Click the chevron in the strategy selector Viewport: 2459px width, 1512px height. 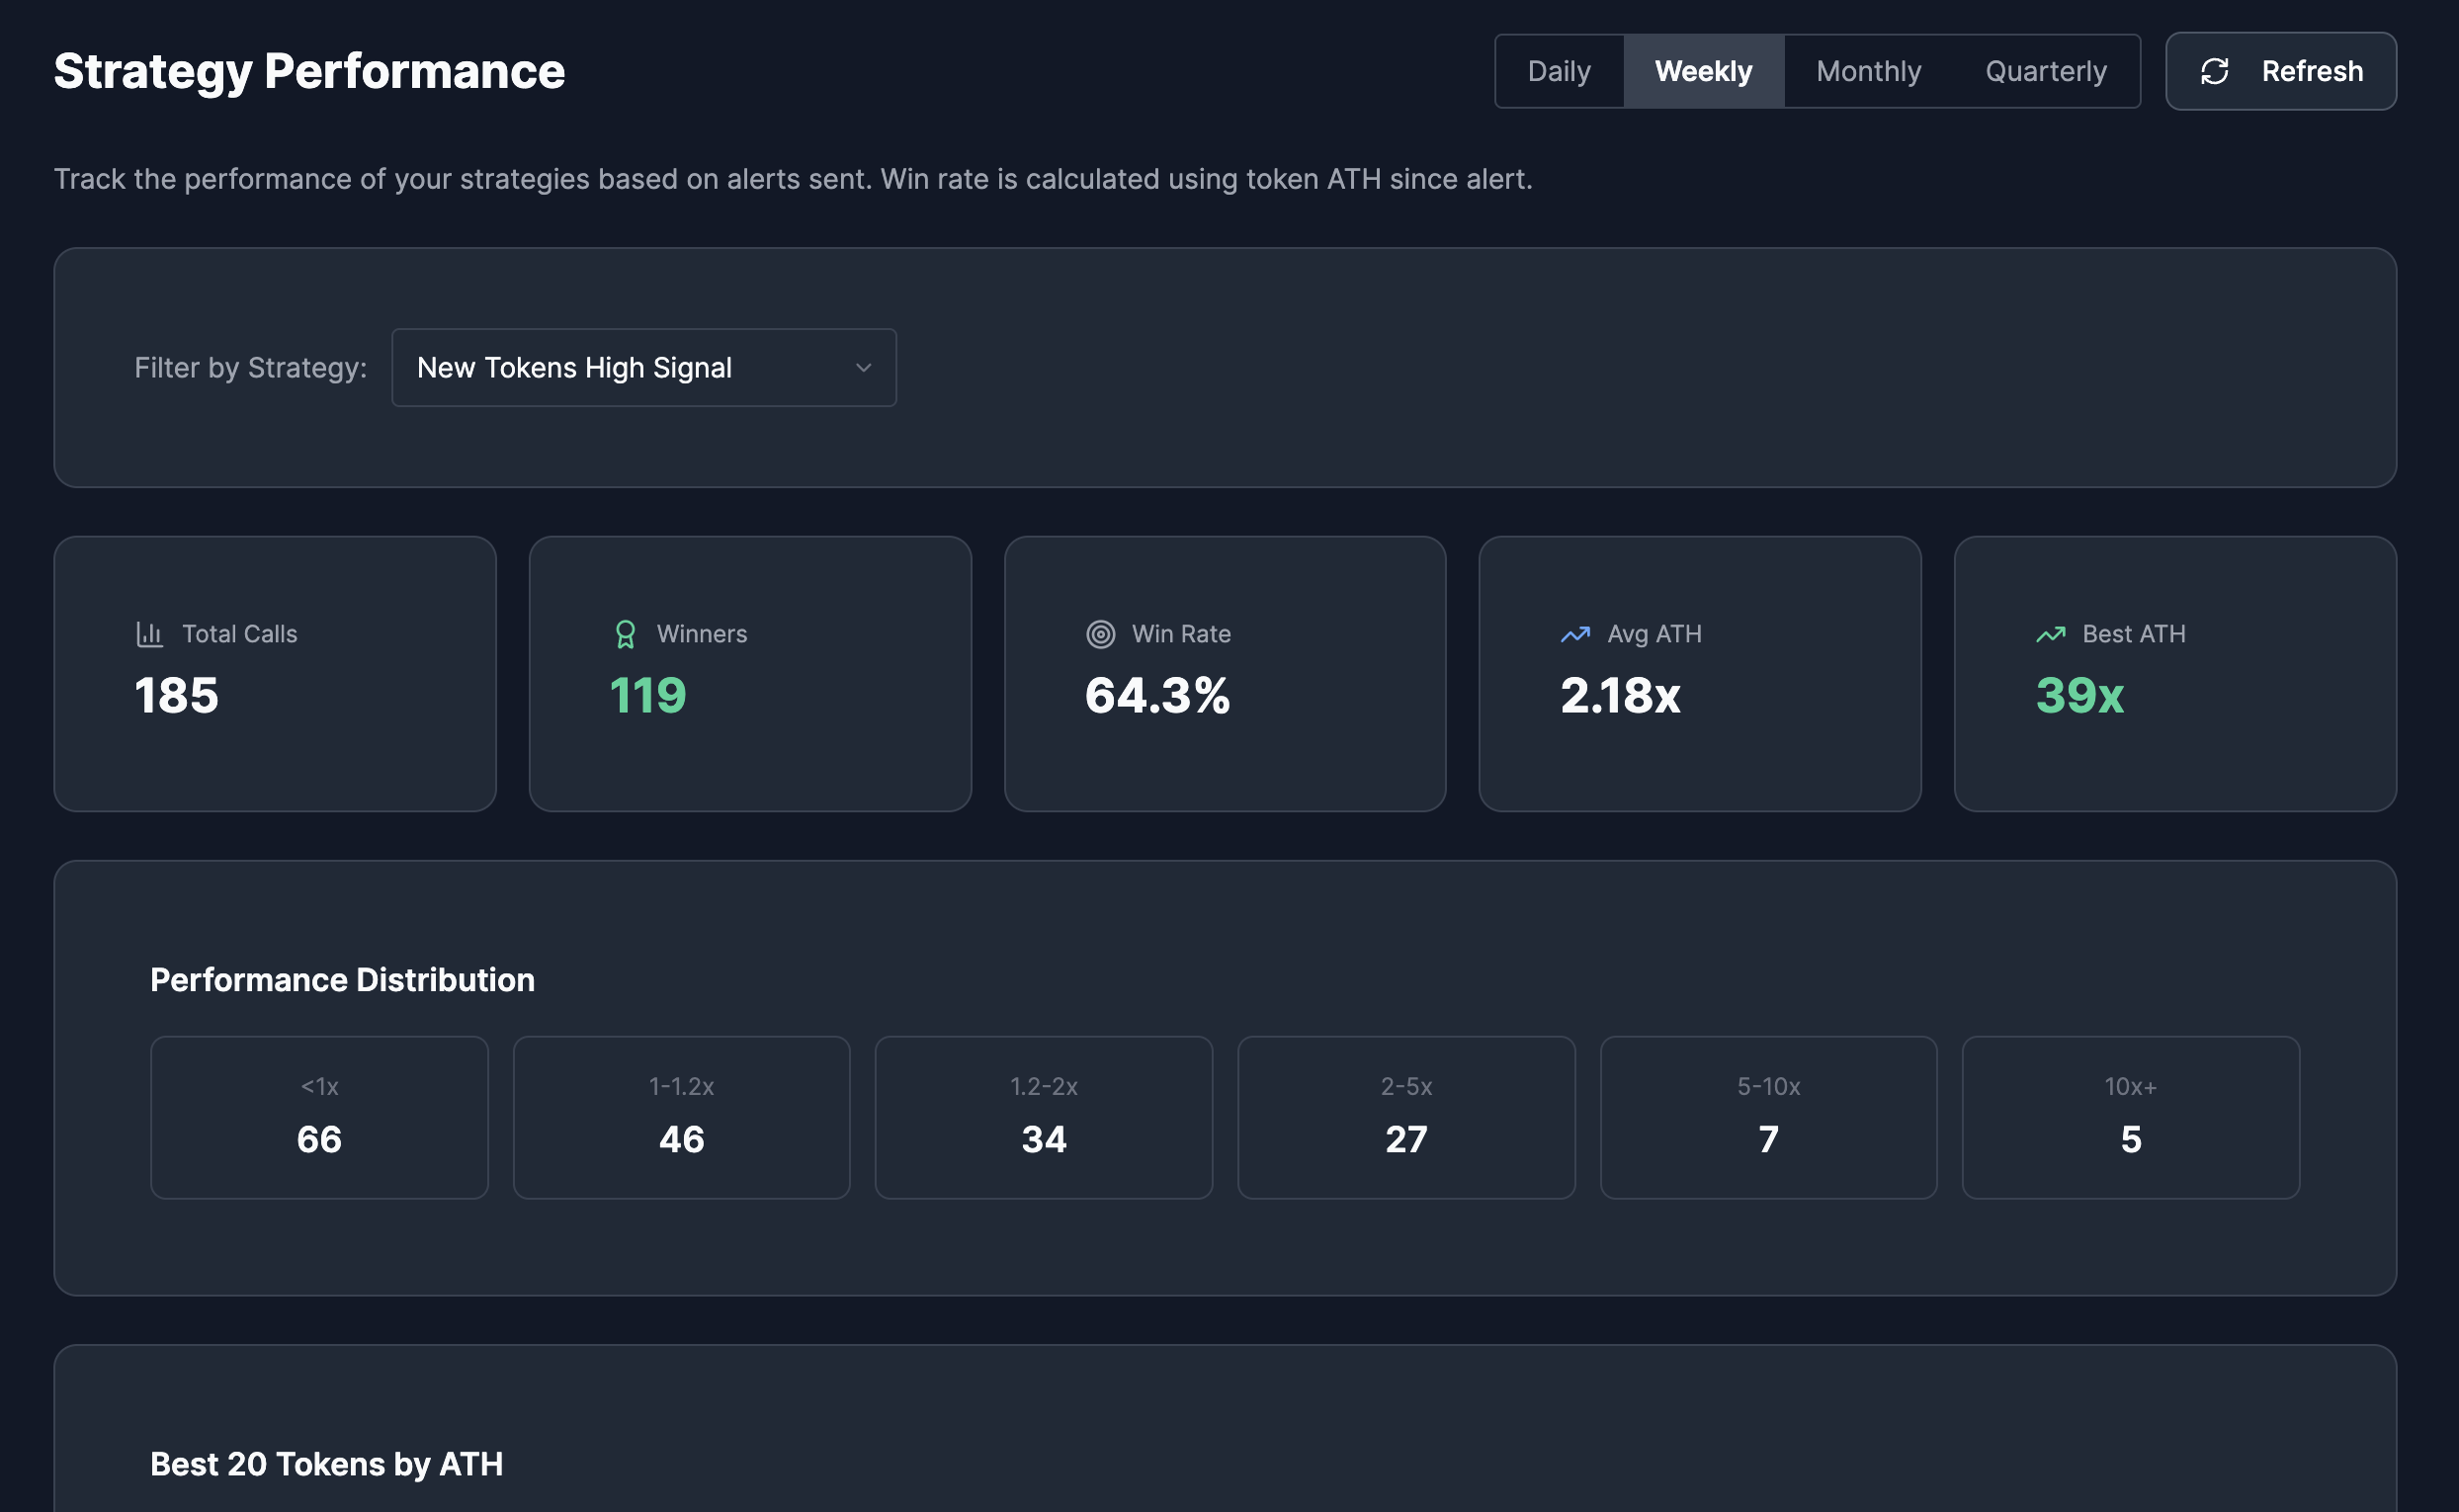(864, 368)
